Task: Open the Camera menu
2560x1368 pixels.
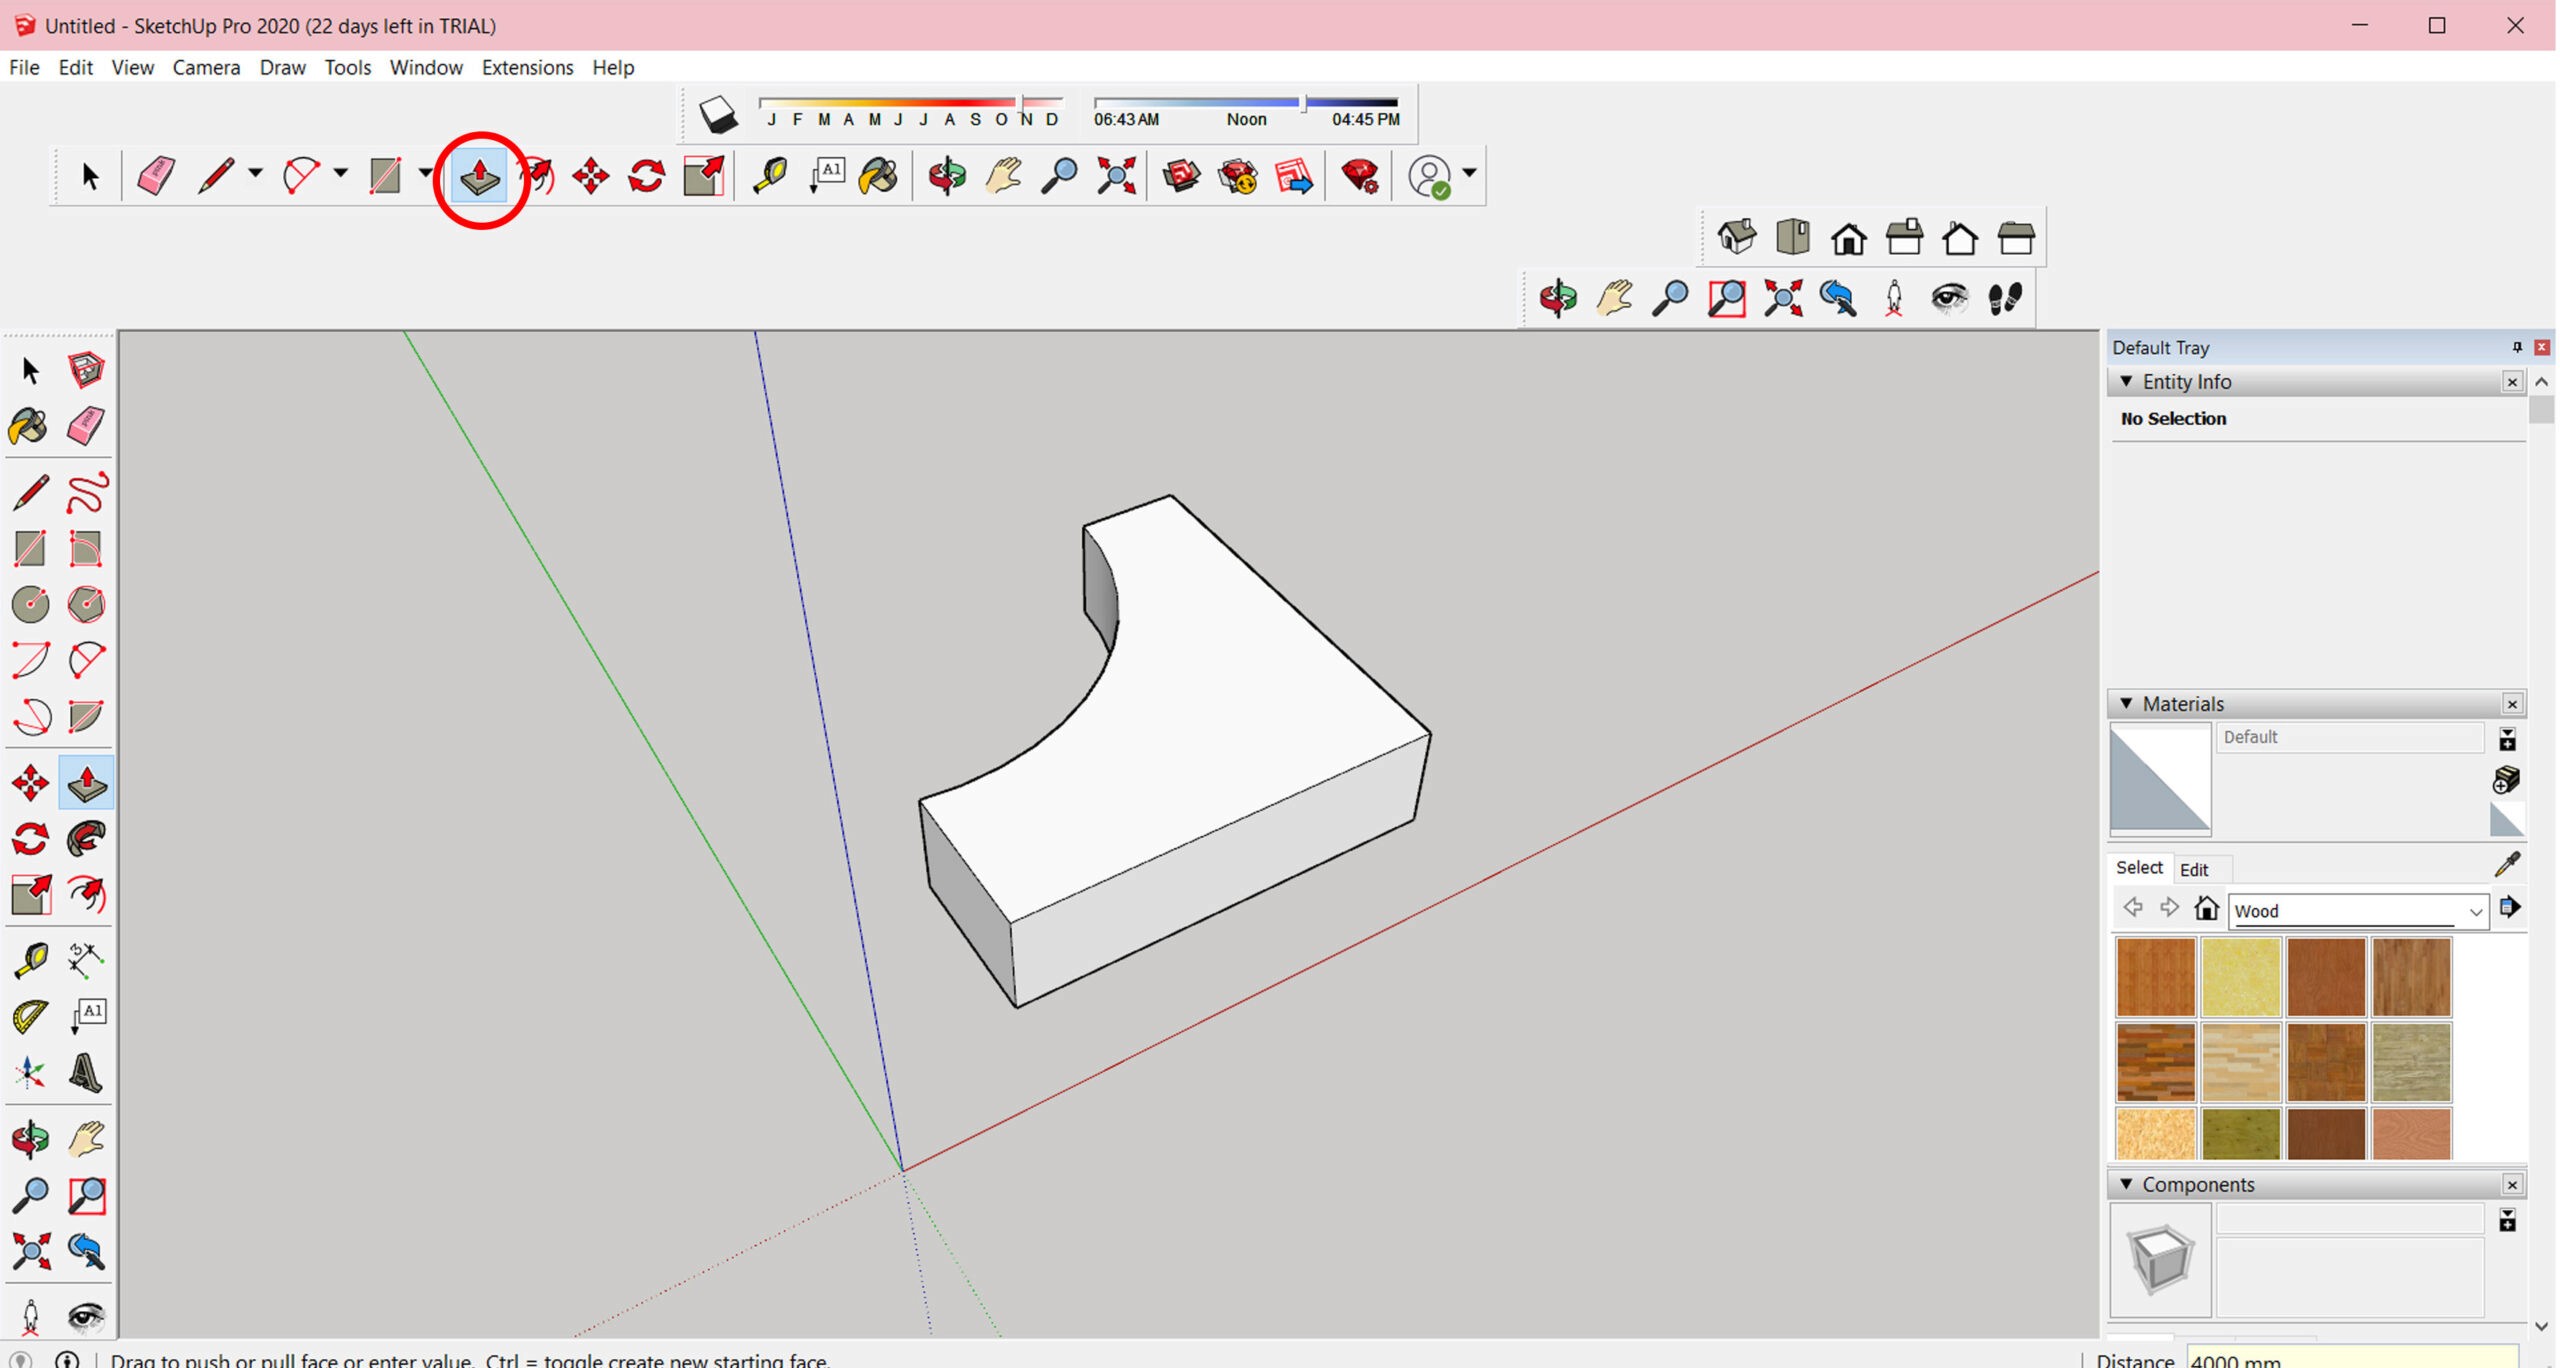Action: [x=206, y=67]
